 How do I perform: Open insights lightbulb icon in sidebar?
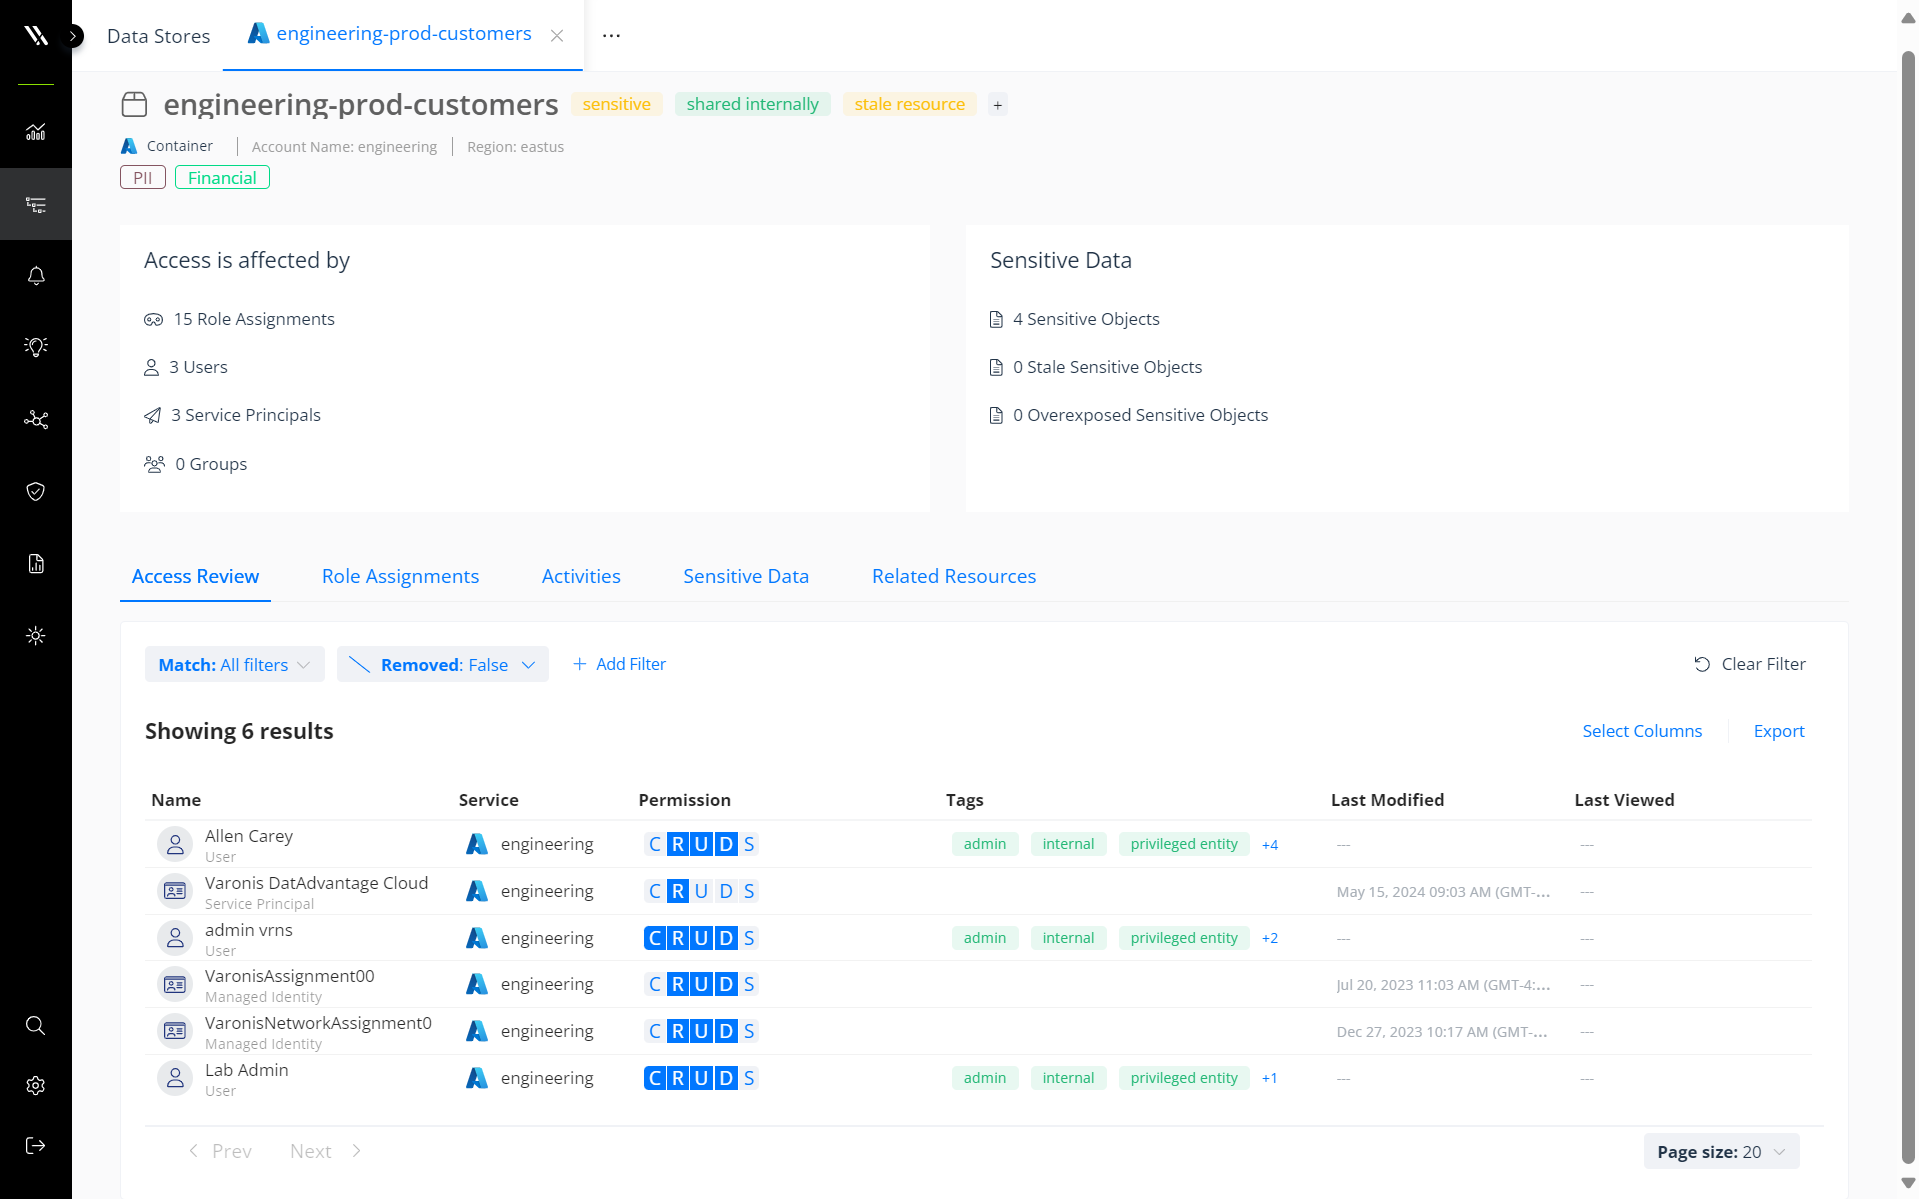click(36, 347)
